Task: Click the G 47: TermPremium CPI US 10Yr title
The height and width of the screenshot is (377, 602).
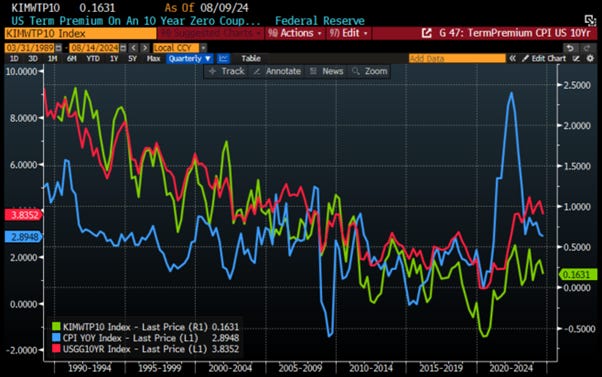Action: pos(514,33)
